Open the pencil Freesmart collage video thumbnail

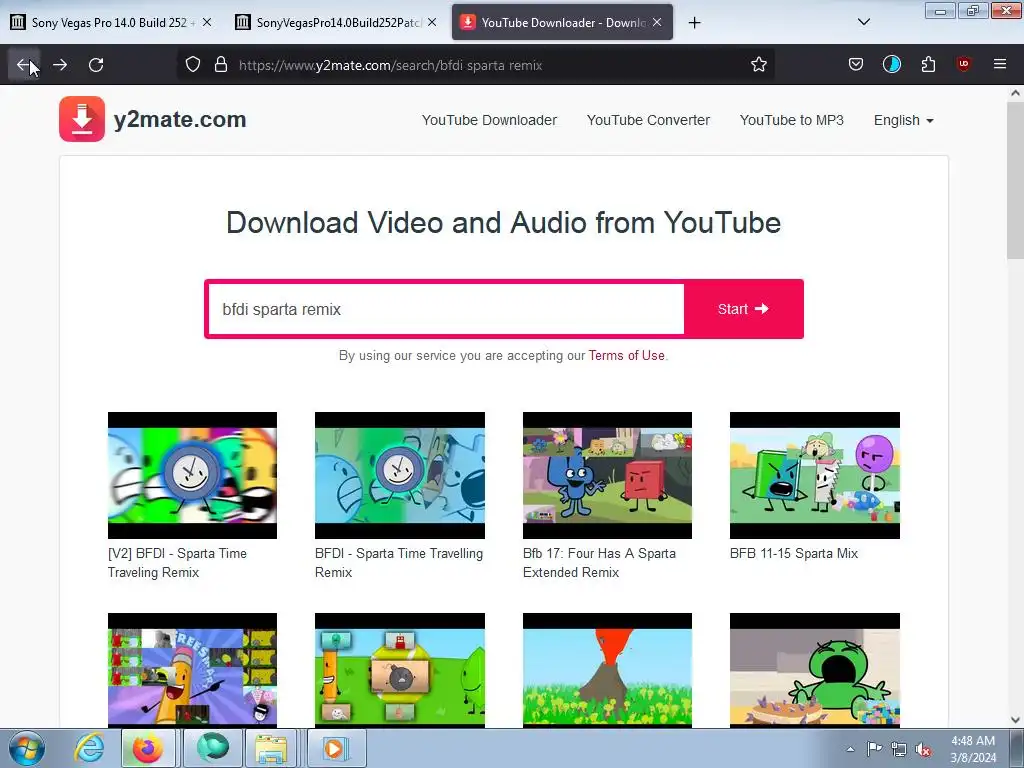tap(192, 670)
